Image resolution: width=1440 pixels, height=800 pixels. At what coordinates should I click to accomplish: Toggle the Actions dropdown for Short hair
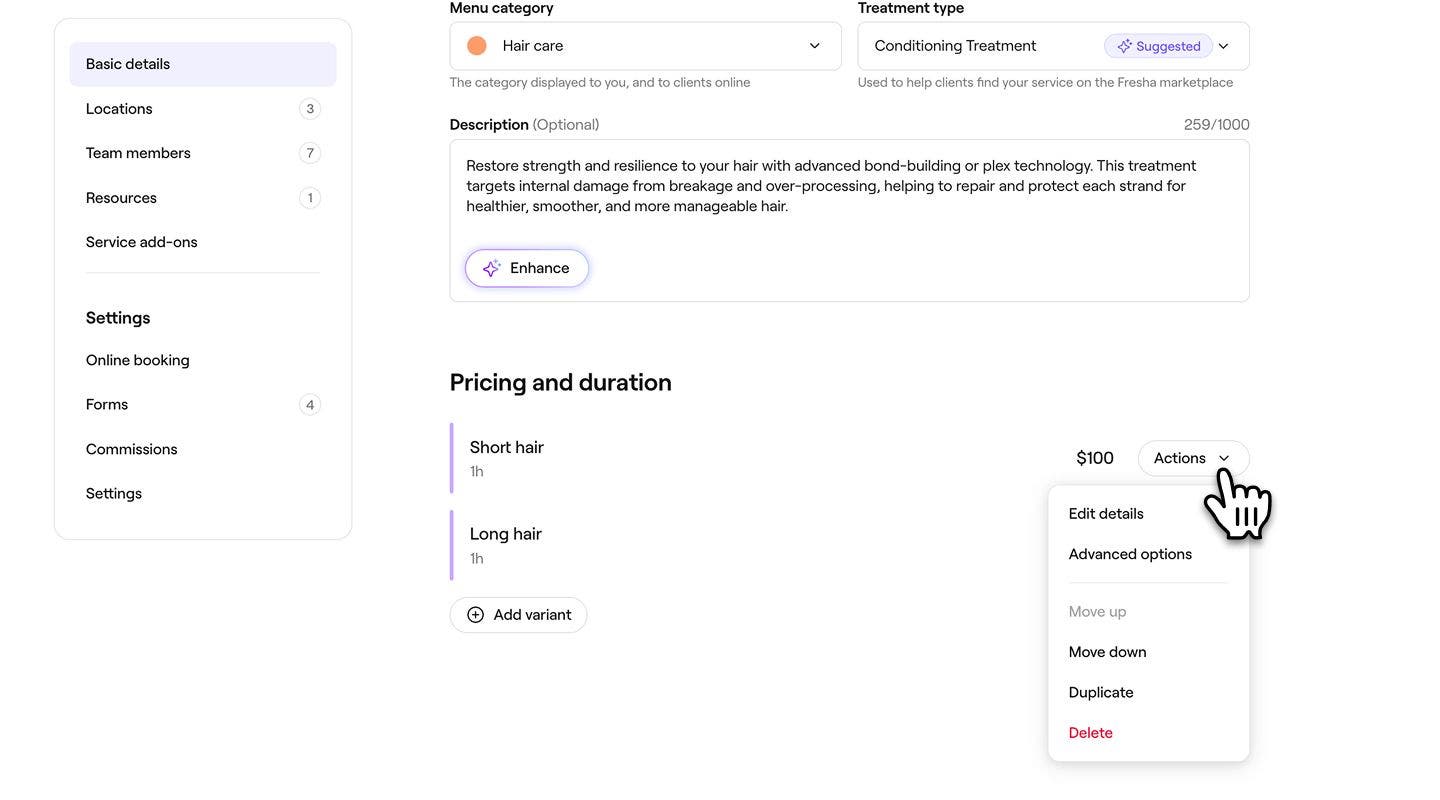[1192, 458]
